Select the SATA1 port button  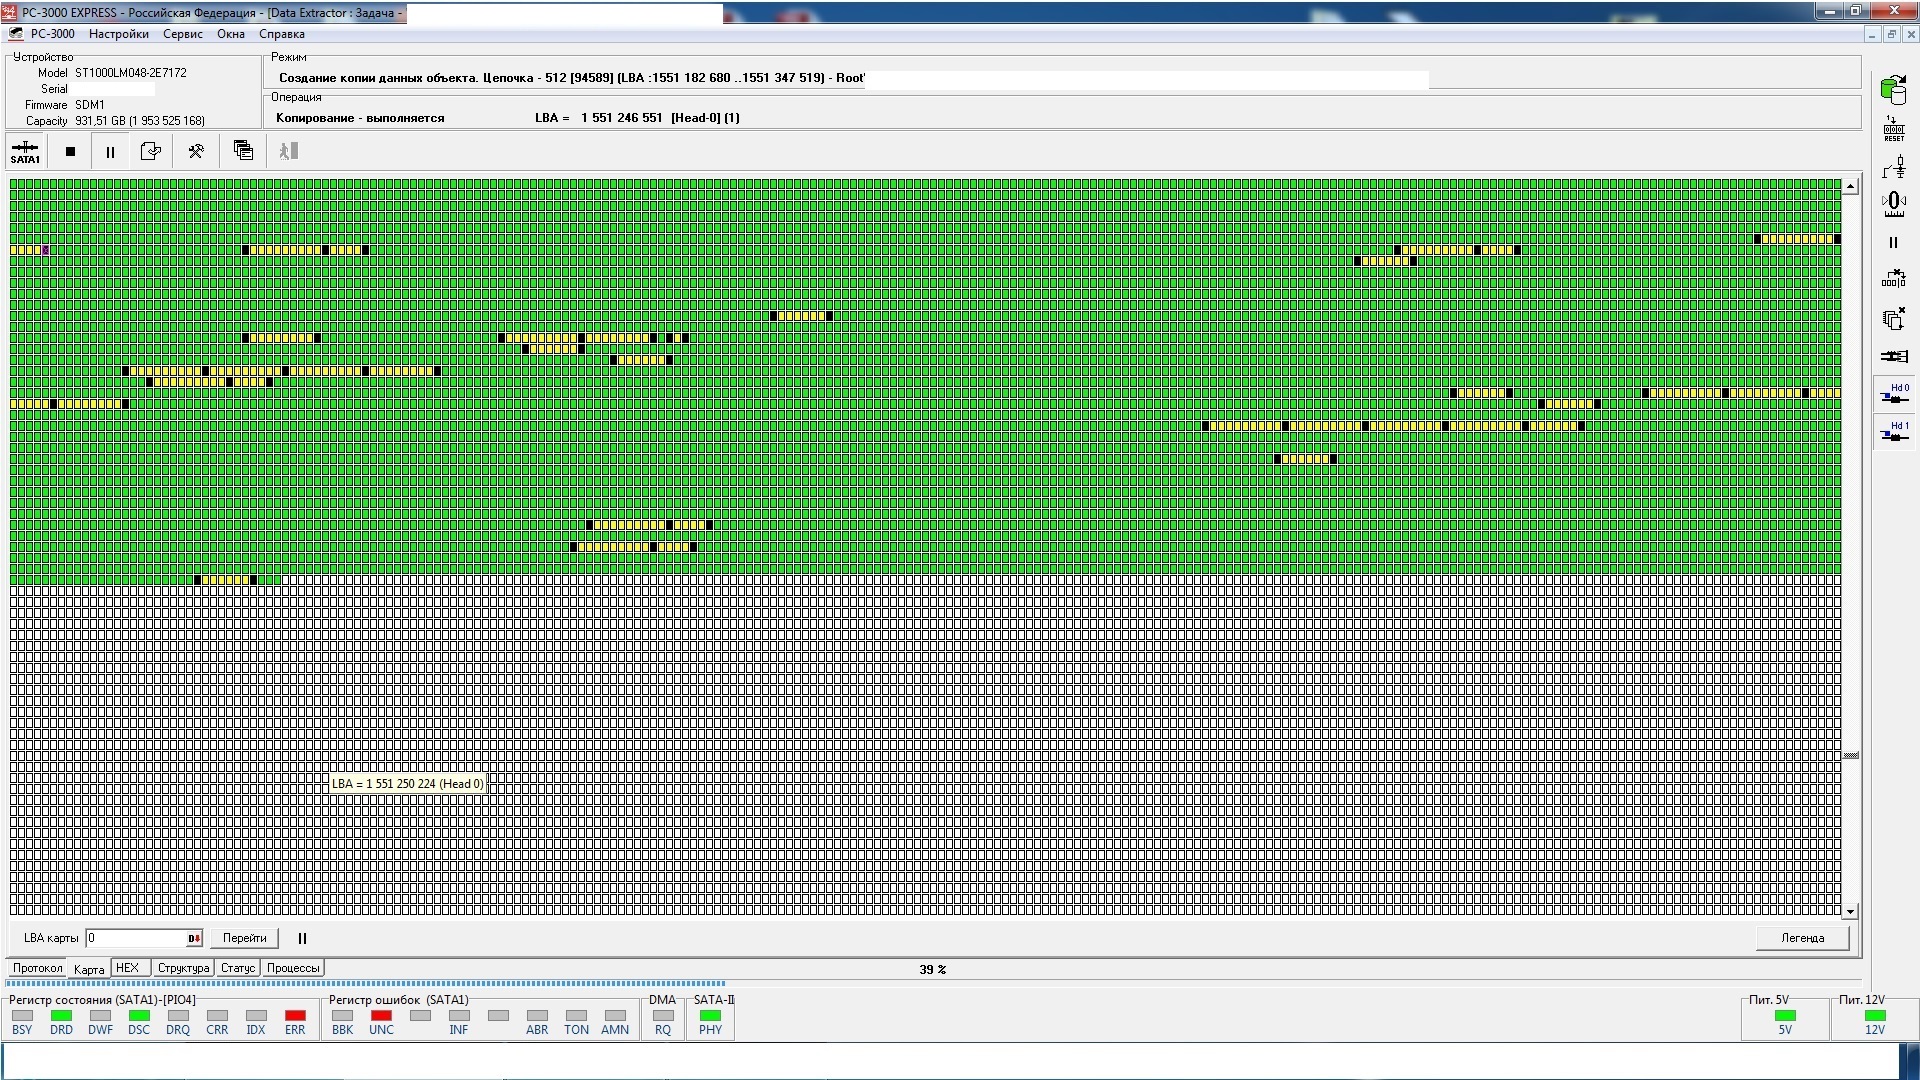25,151
